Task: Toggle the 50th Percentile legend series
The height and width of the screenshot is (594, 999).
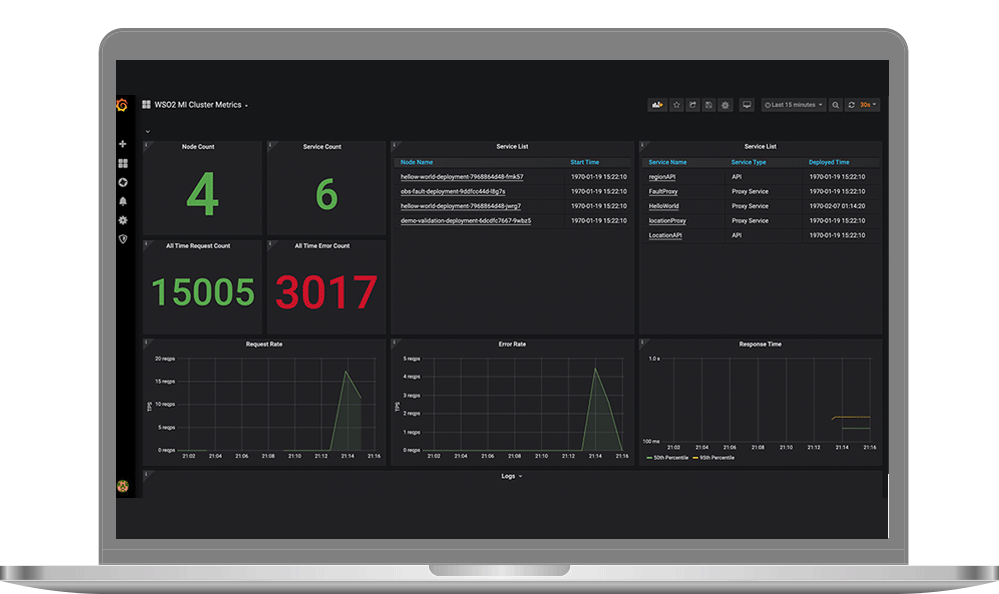Action: (x=665, y=457)
